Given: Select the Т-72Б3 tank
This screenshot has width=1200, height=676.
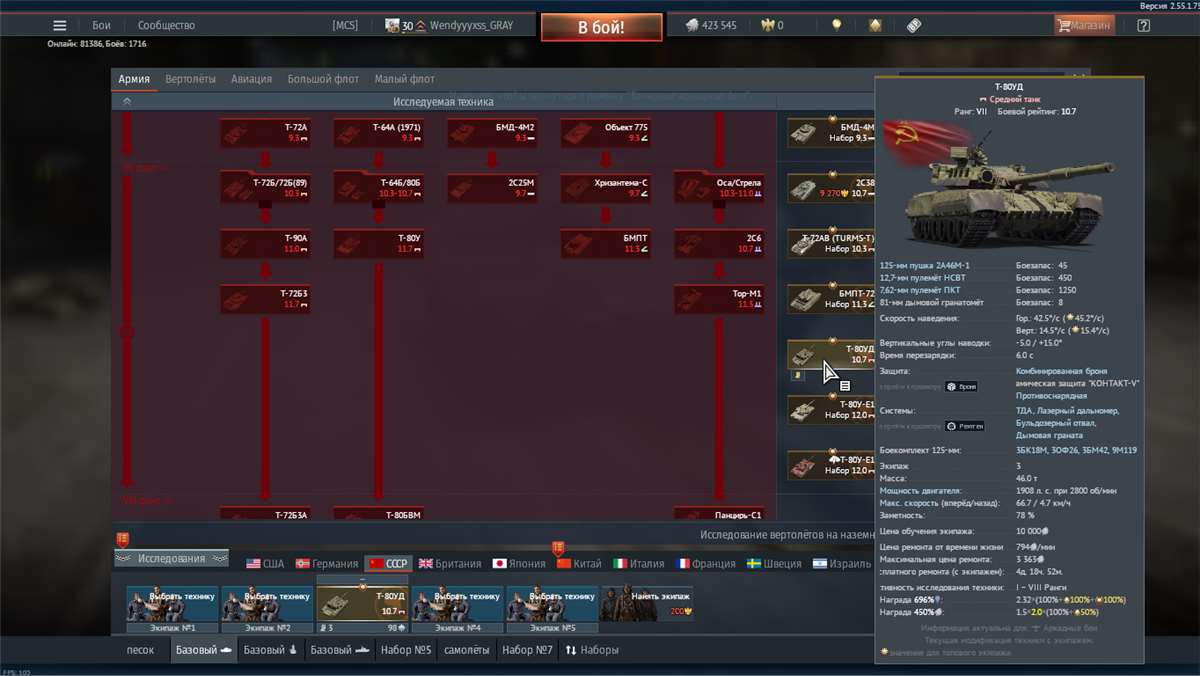Looking at the screenshot, I should 265,299.
